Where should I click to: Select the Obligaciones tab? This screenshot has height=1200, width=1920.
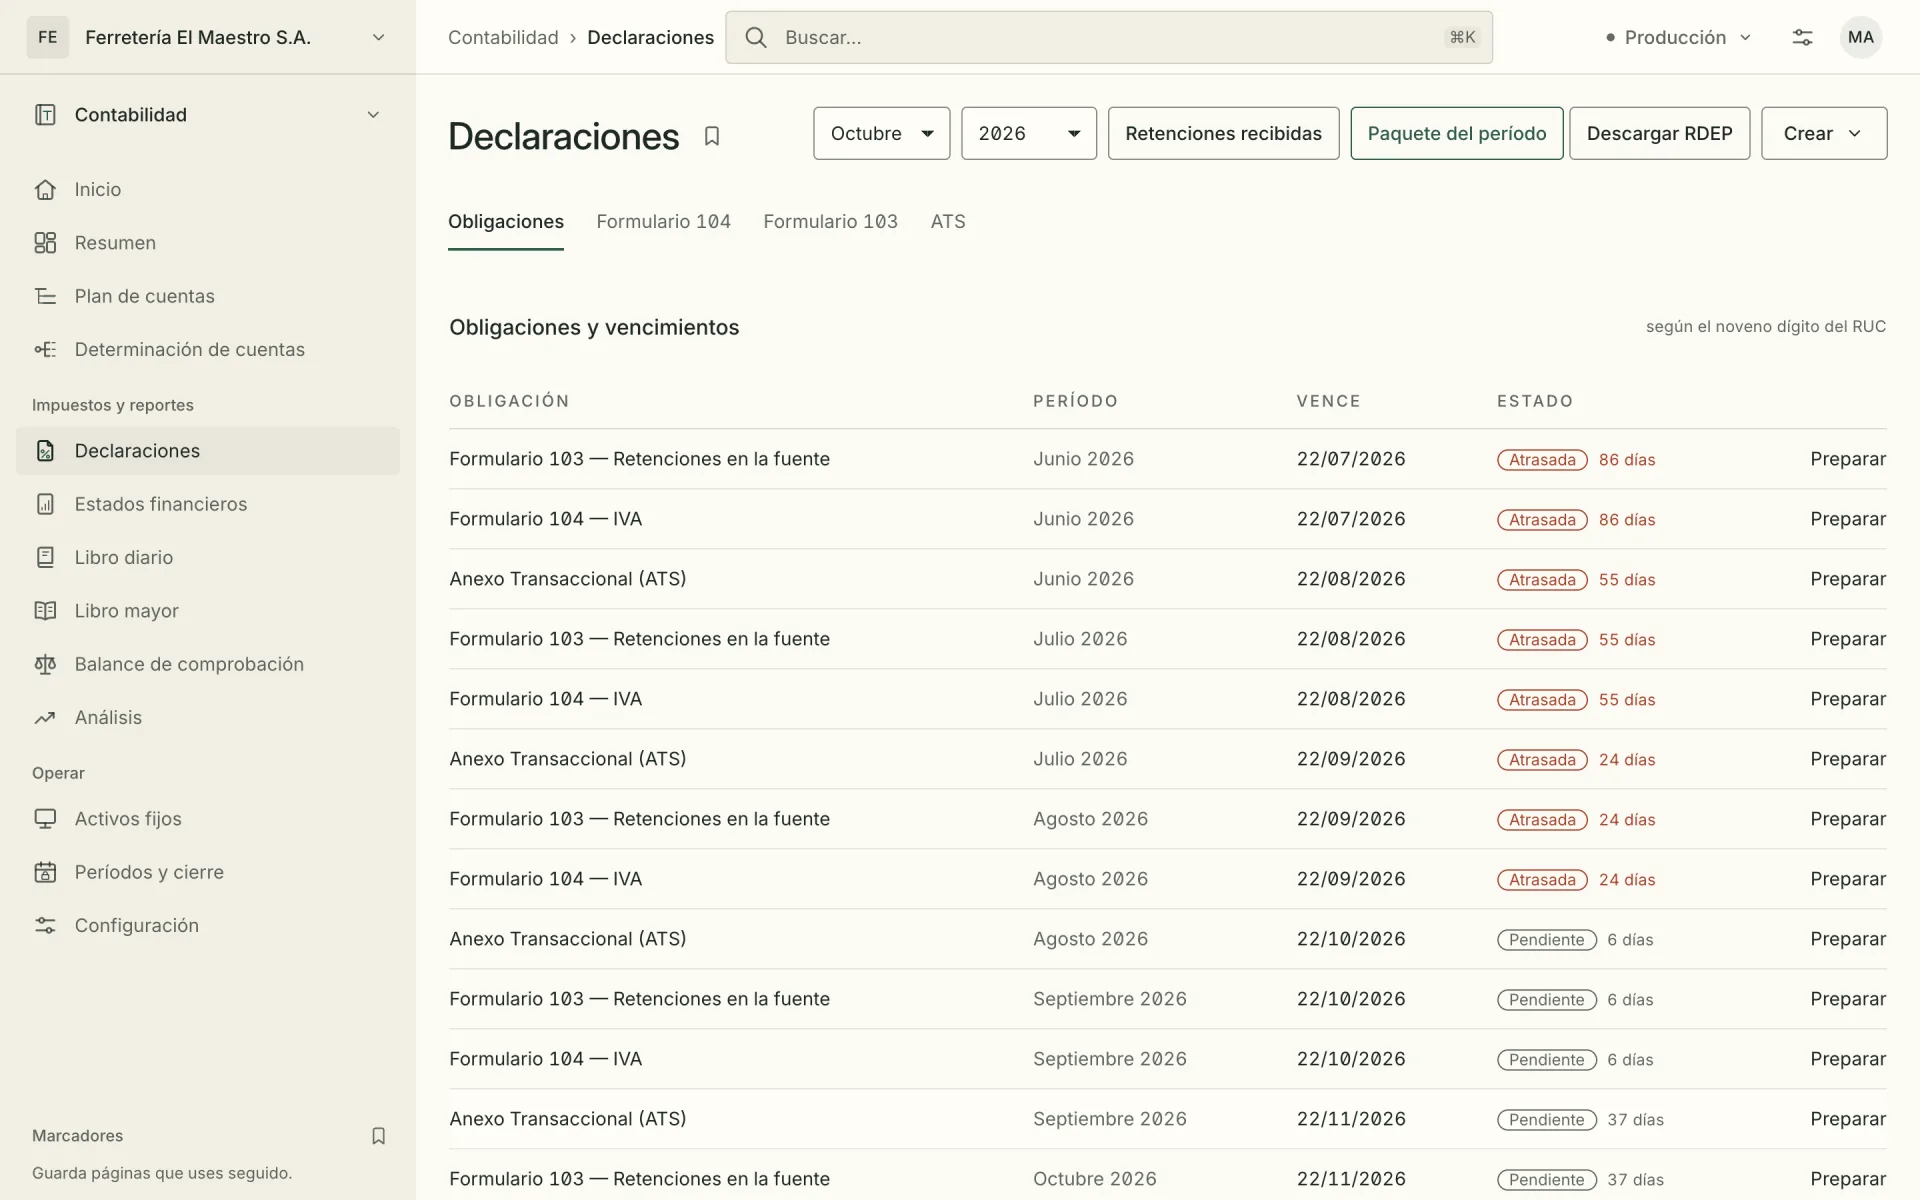[506, 222]
